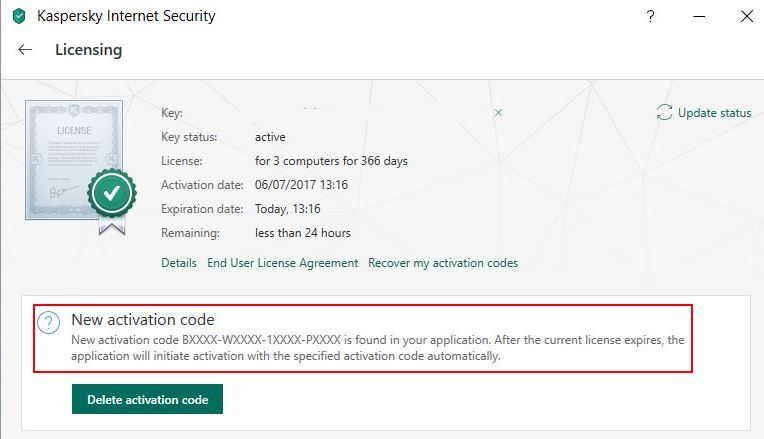Click the Update status link
764x439 pixels.
click(714, 113)
